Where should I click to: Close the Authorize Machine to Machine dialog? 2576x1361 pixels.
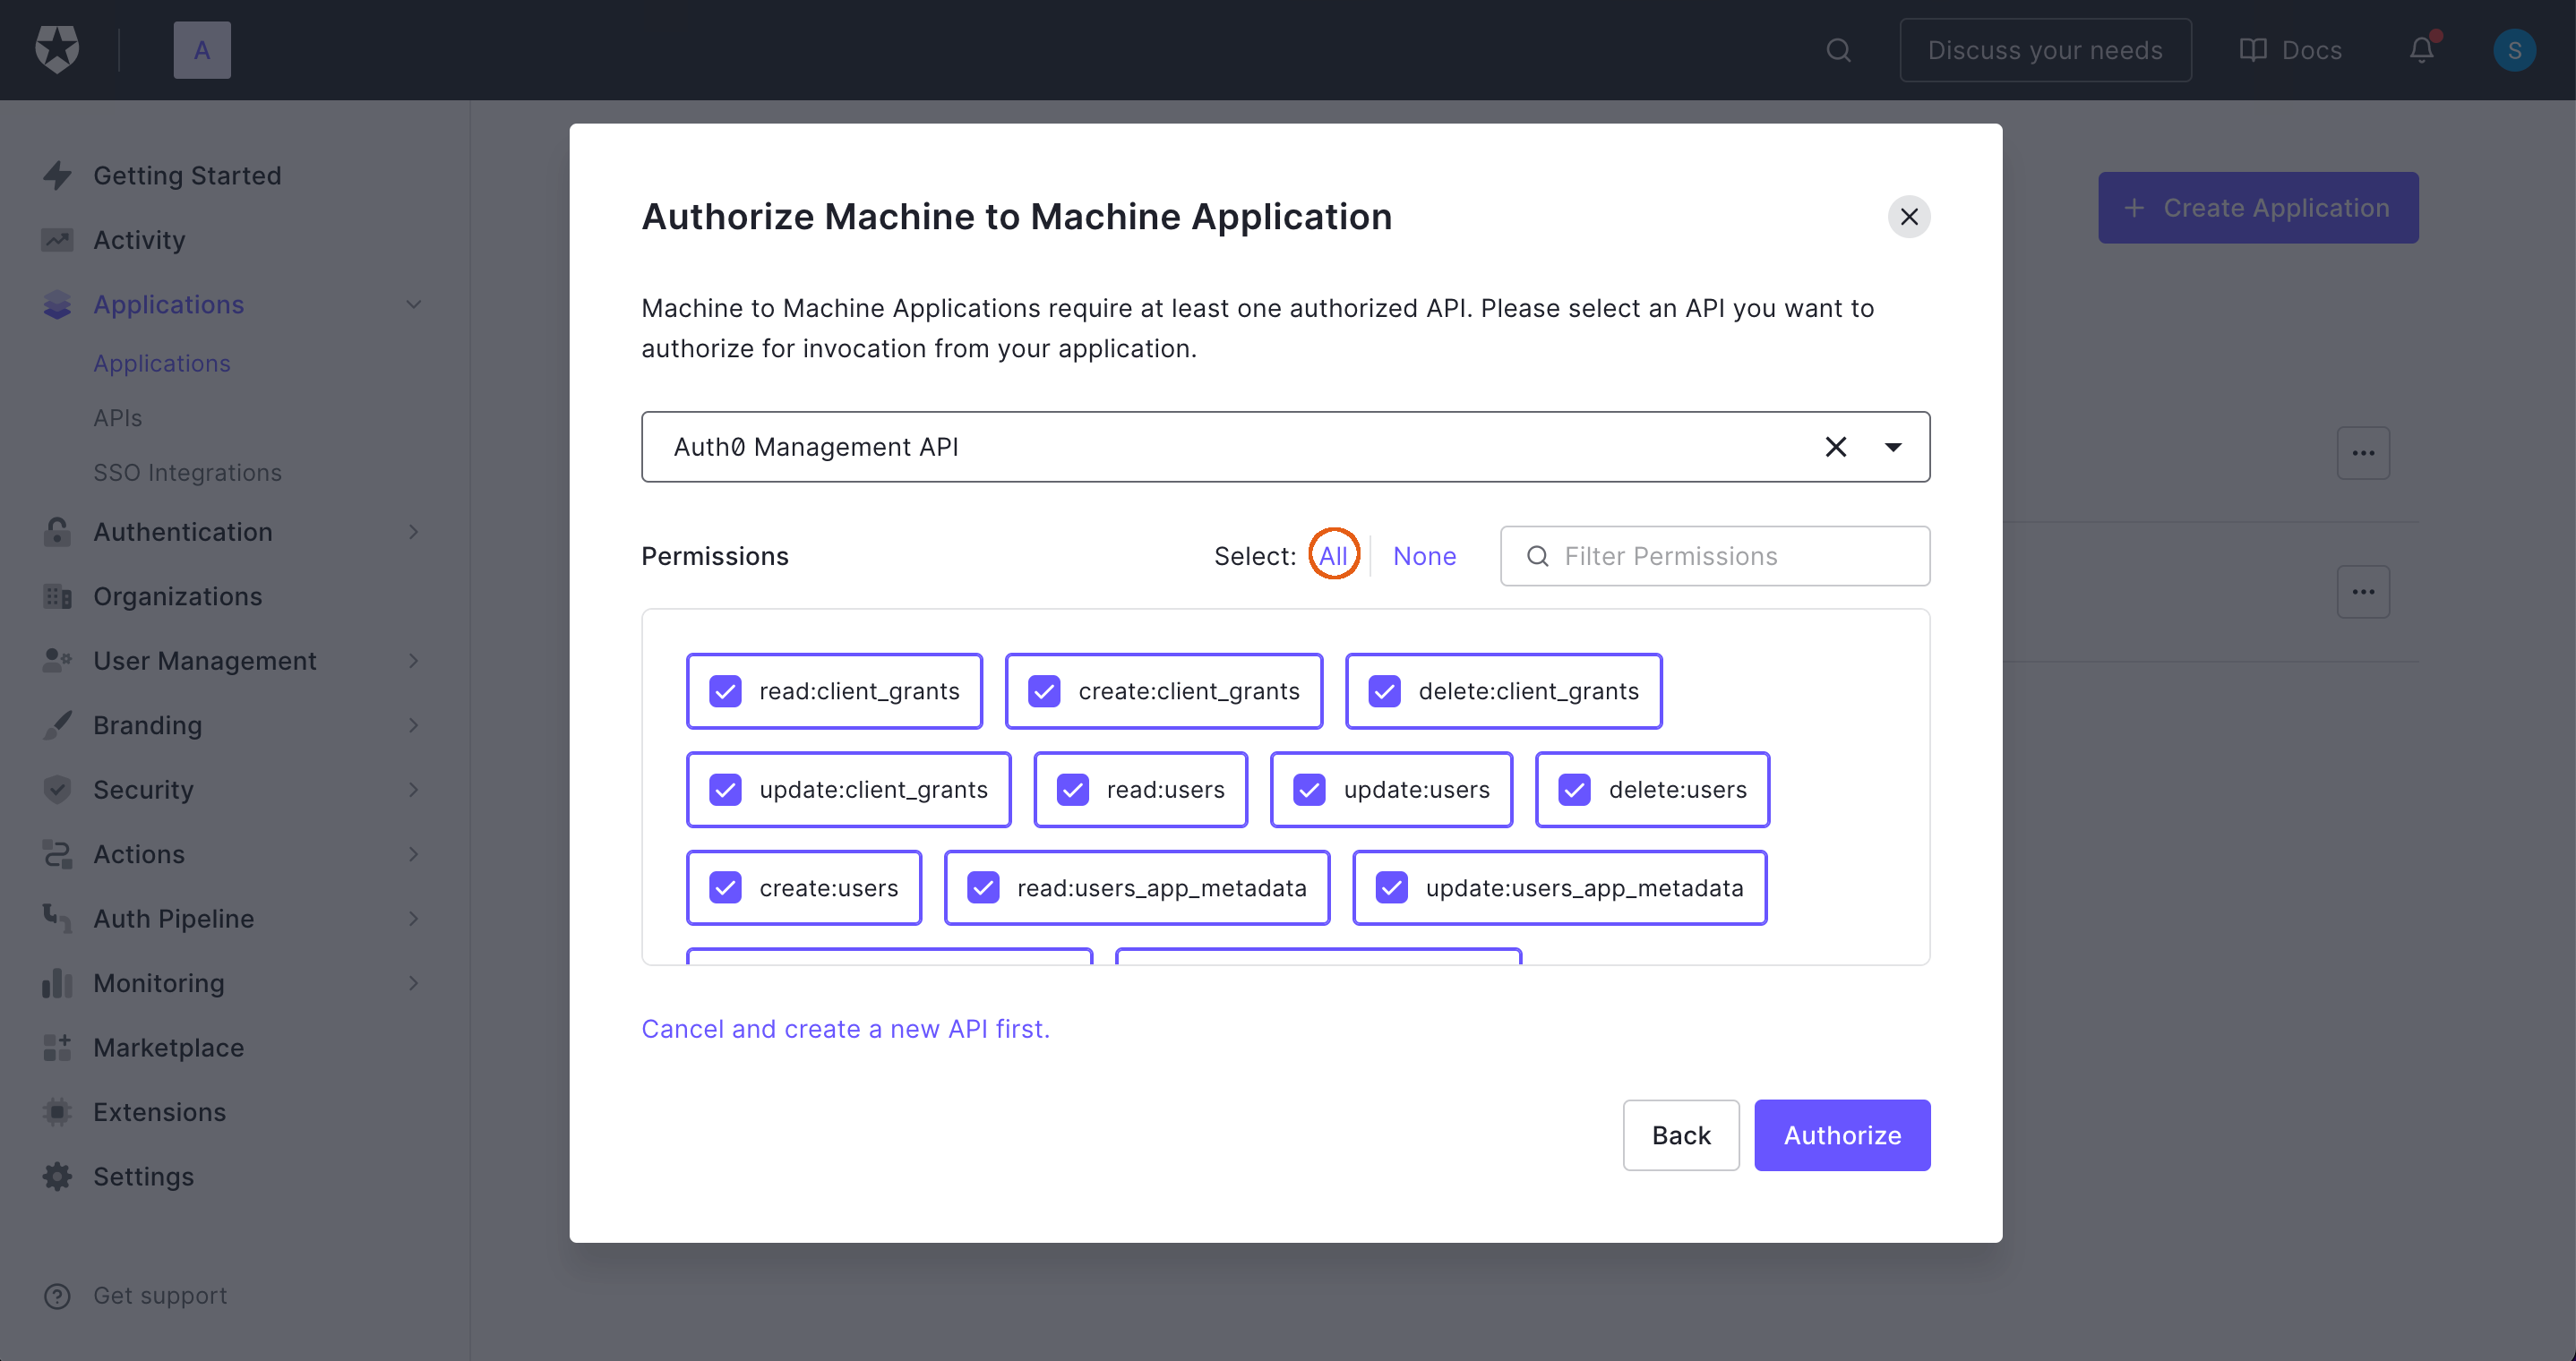coord(1908,217)
